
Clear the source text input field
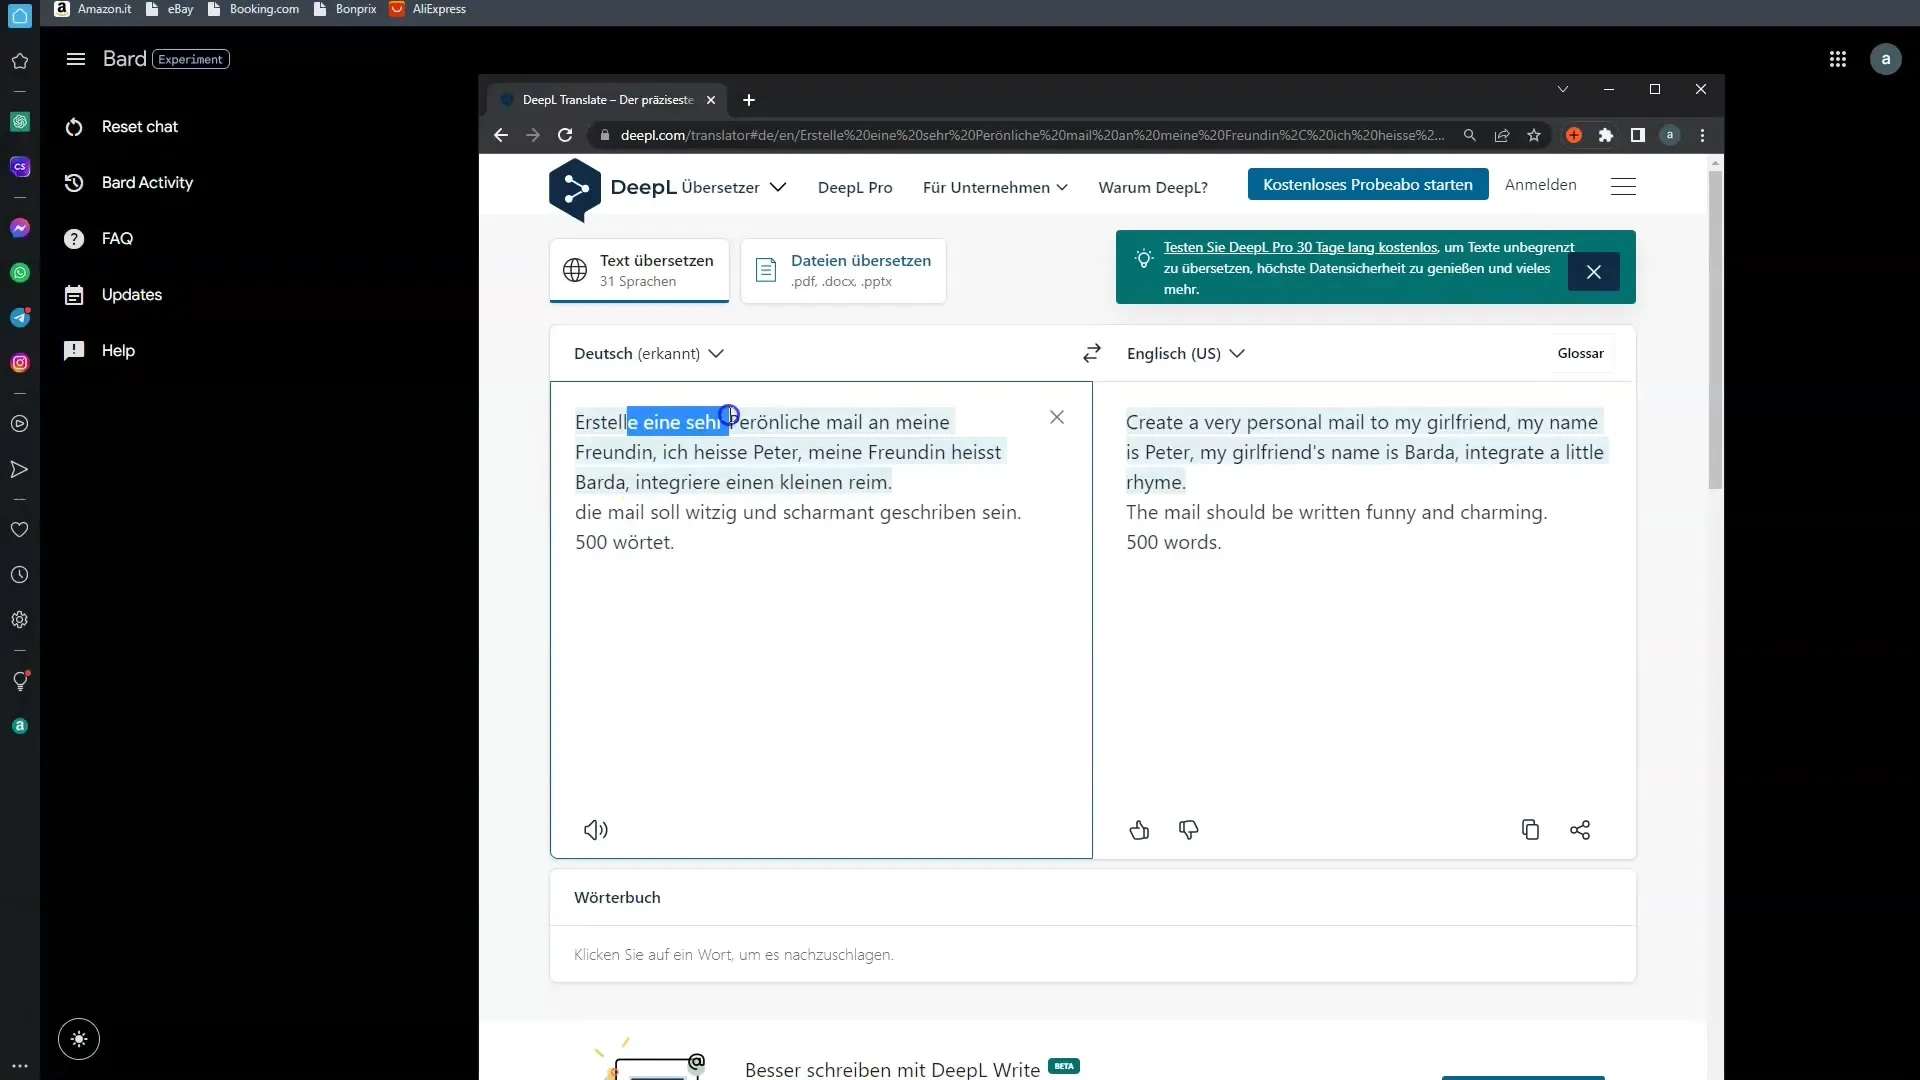1056,417
